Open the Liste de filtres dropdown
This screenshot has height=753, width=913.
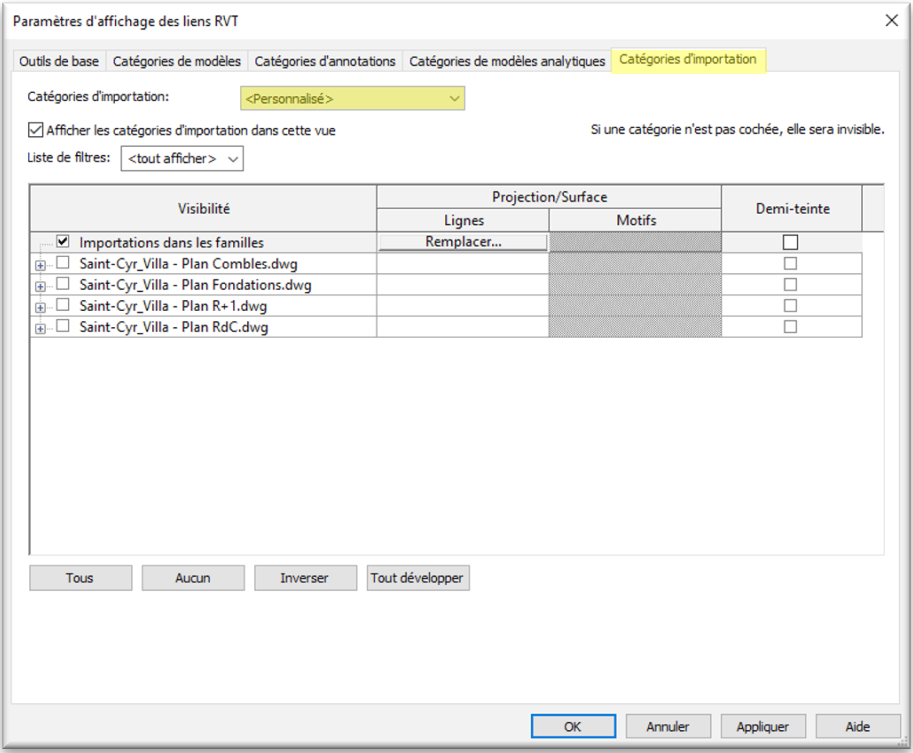(x=182, y=159)
